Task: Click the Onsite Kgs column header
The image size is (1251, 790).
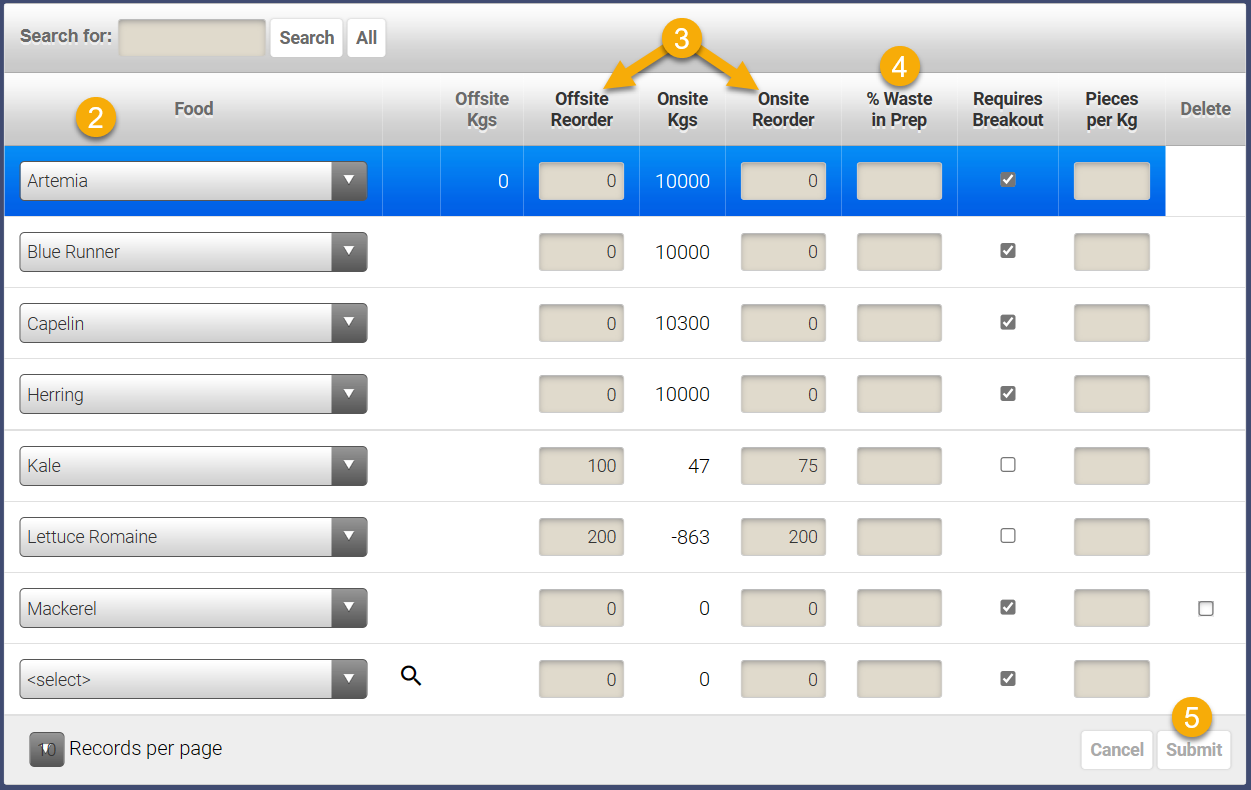Action: (x=682, y=109)
